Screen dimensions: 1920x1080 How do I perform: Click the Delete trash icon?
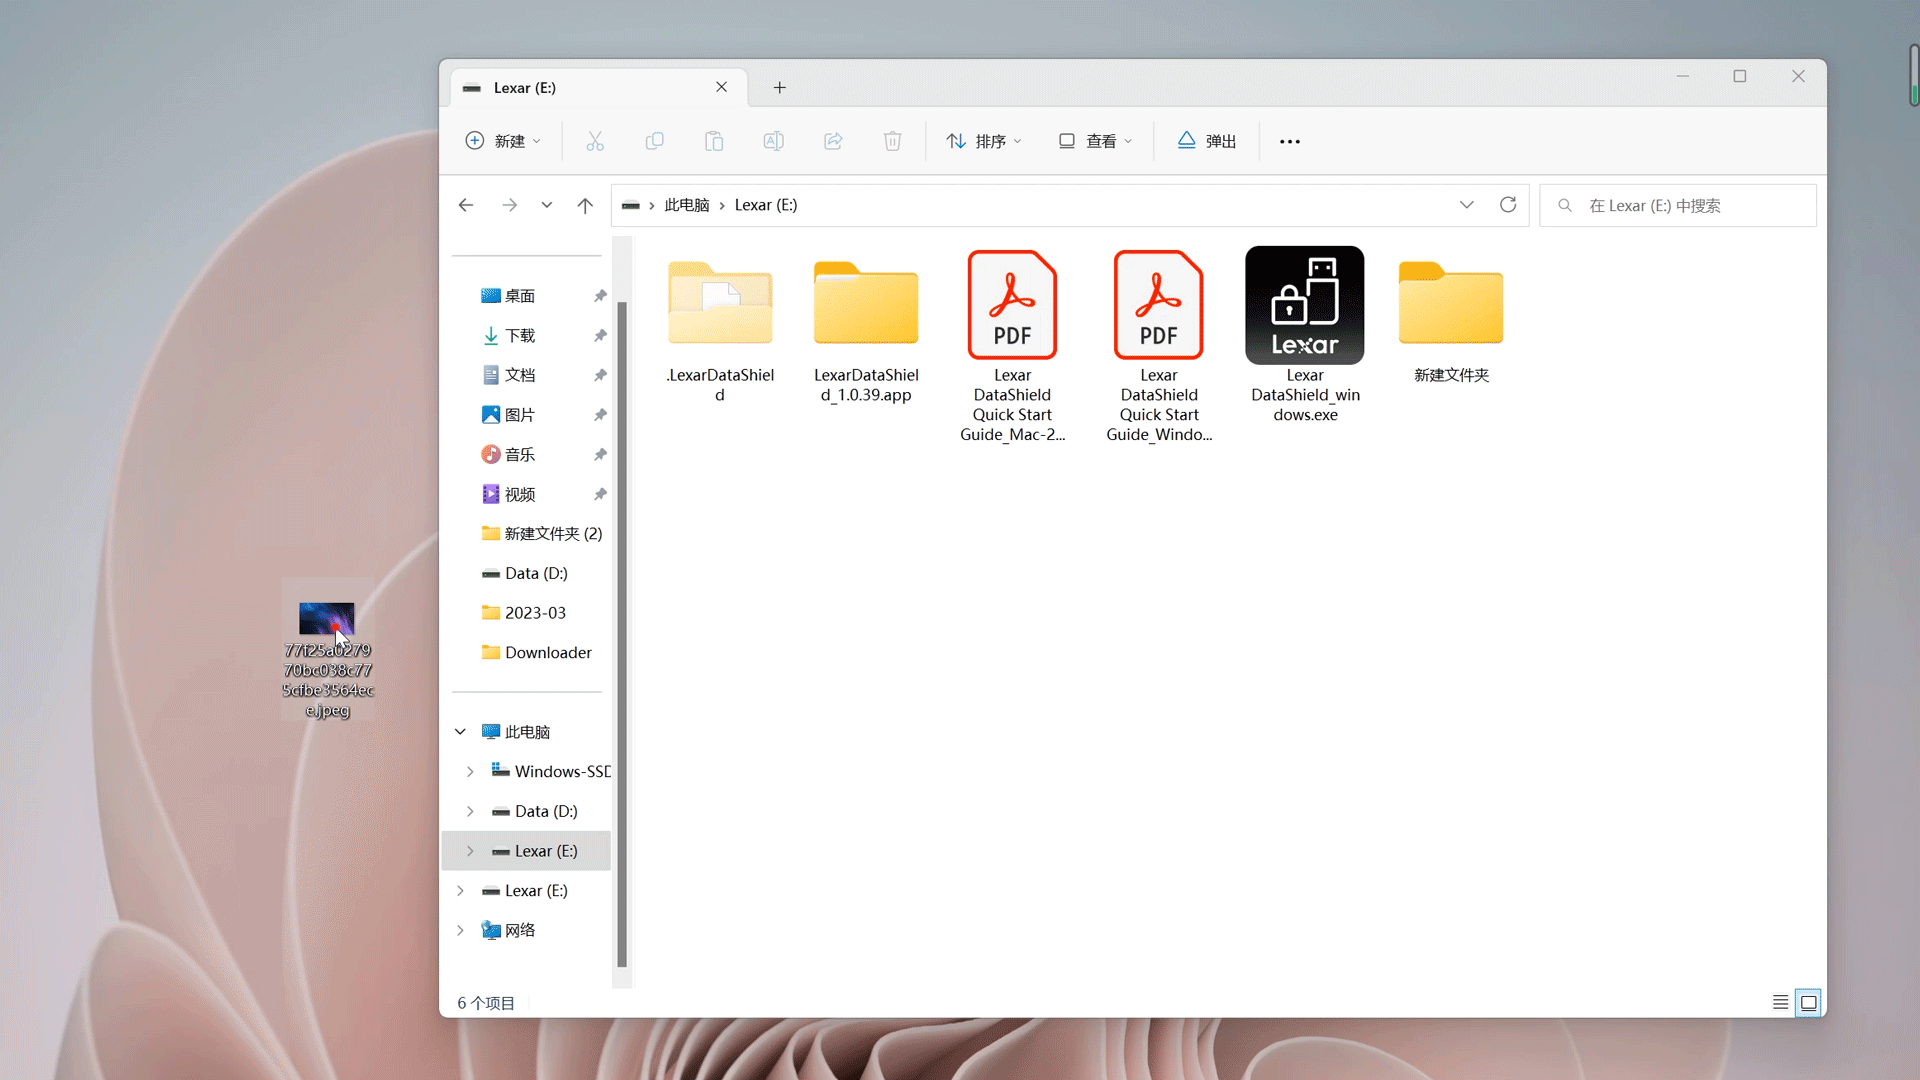pyautogui.click(x=893, y=141)
